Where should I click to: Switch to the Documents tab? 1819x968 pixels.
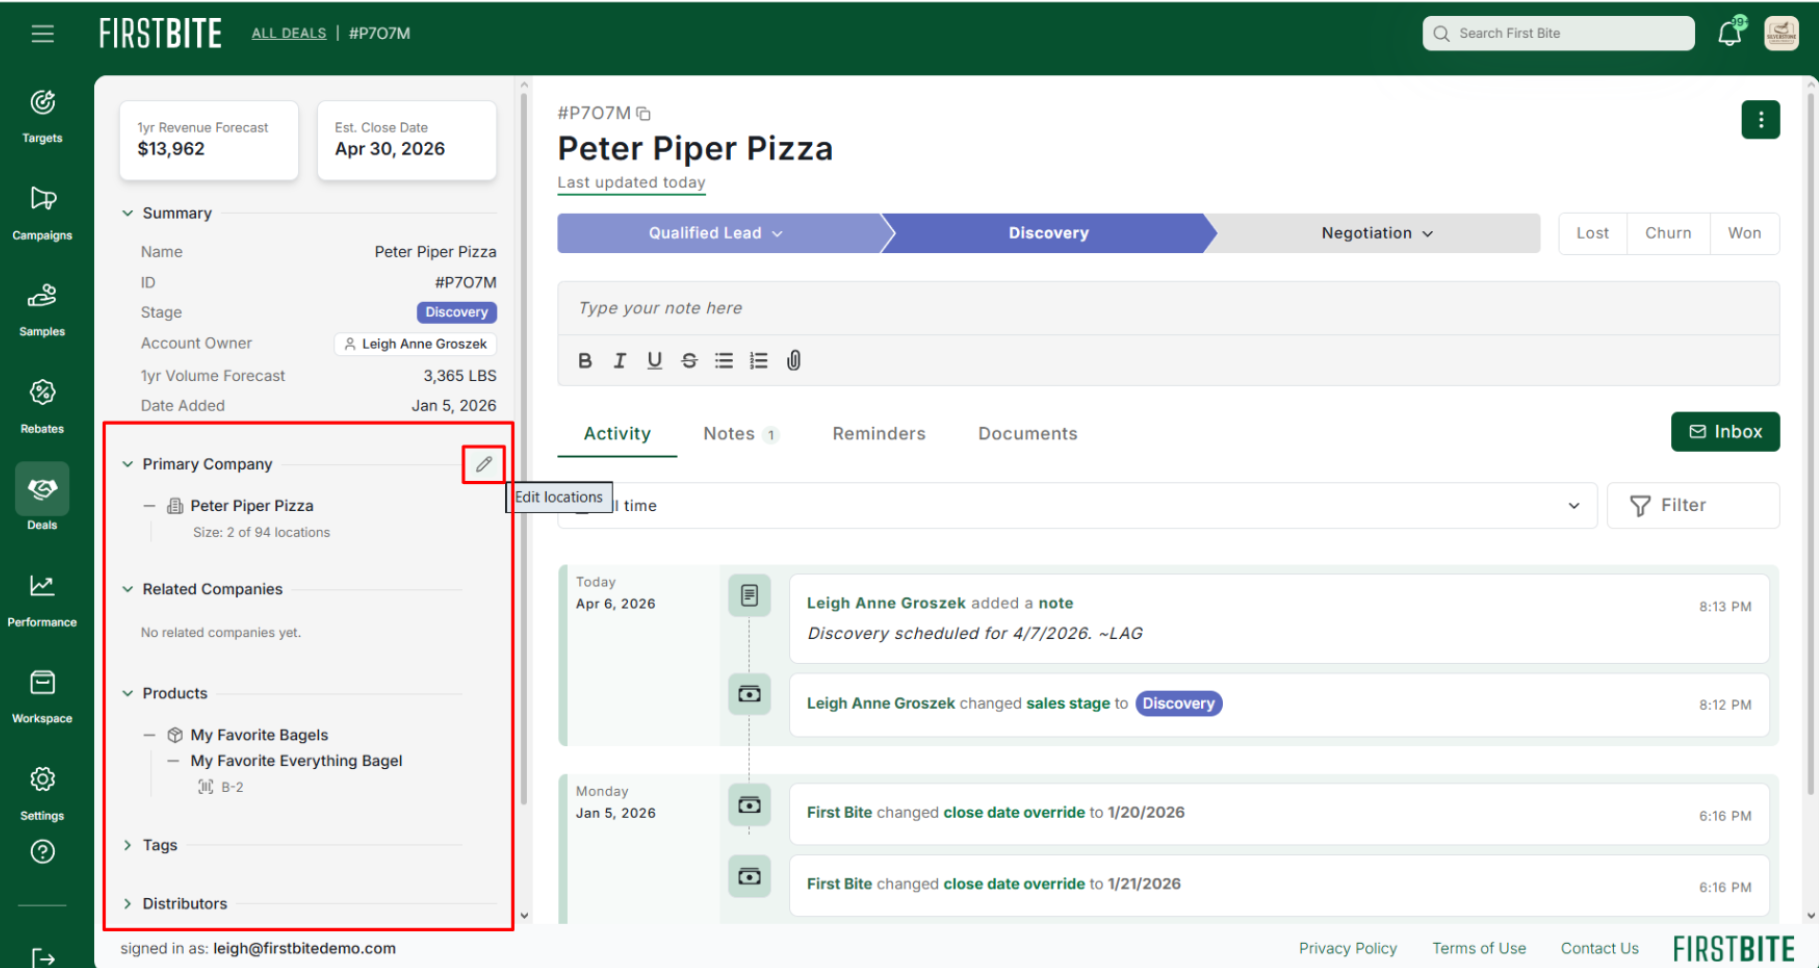click(x=1028, y=434)
